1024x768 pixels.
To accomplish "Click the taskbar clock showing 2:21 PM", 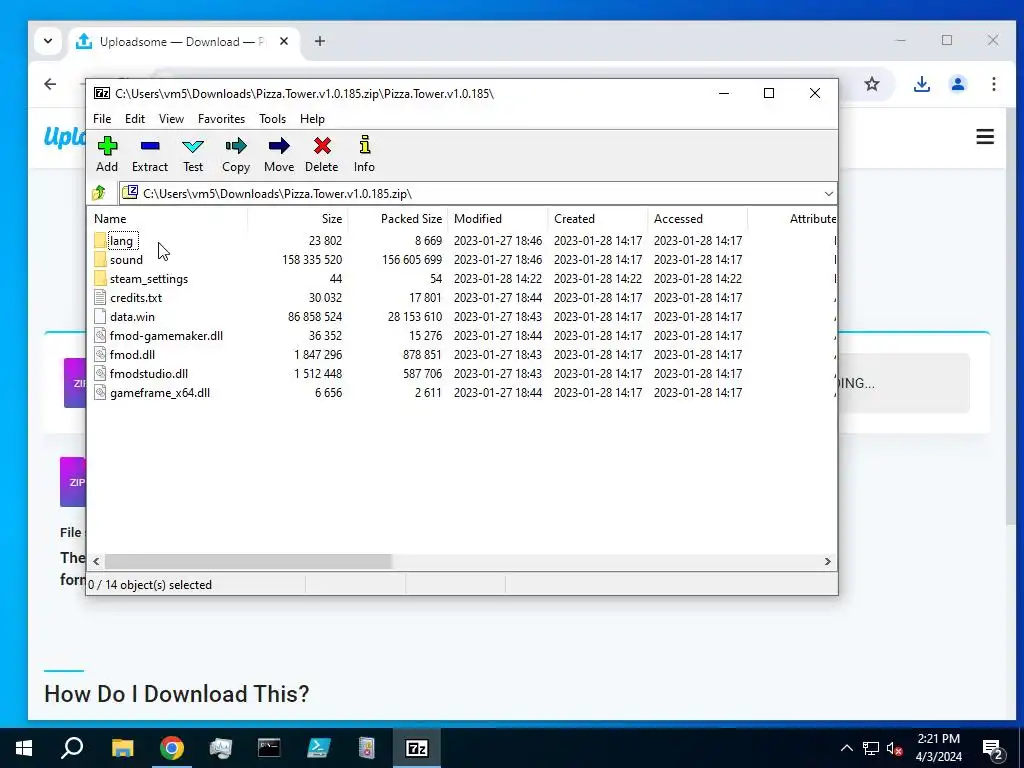I will click(938, 748).
